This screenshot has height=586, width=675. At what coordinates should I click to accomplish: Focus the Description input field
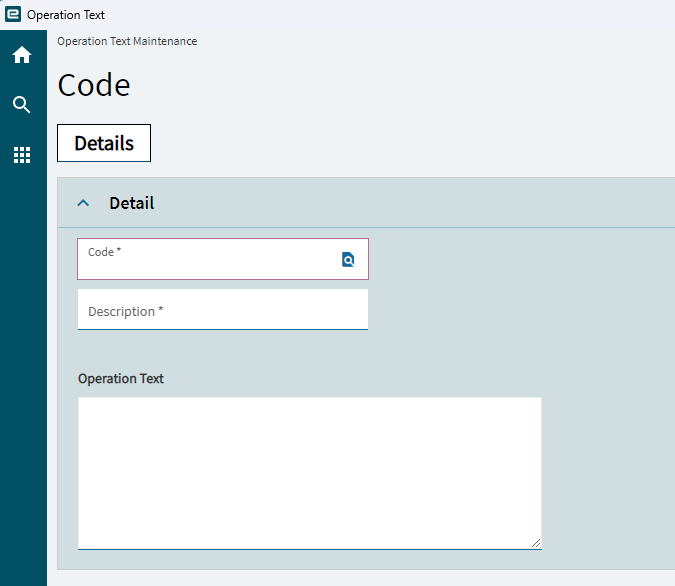point(223,310)
